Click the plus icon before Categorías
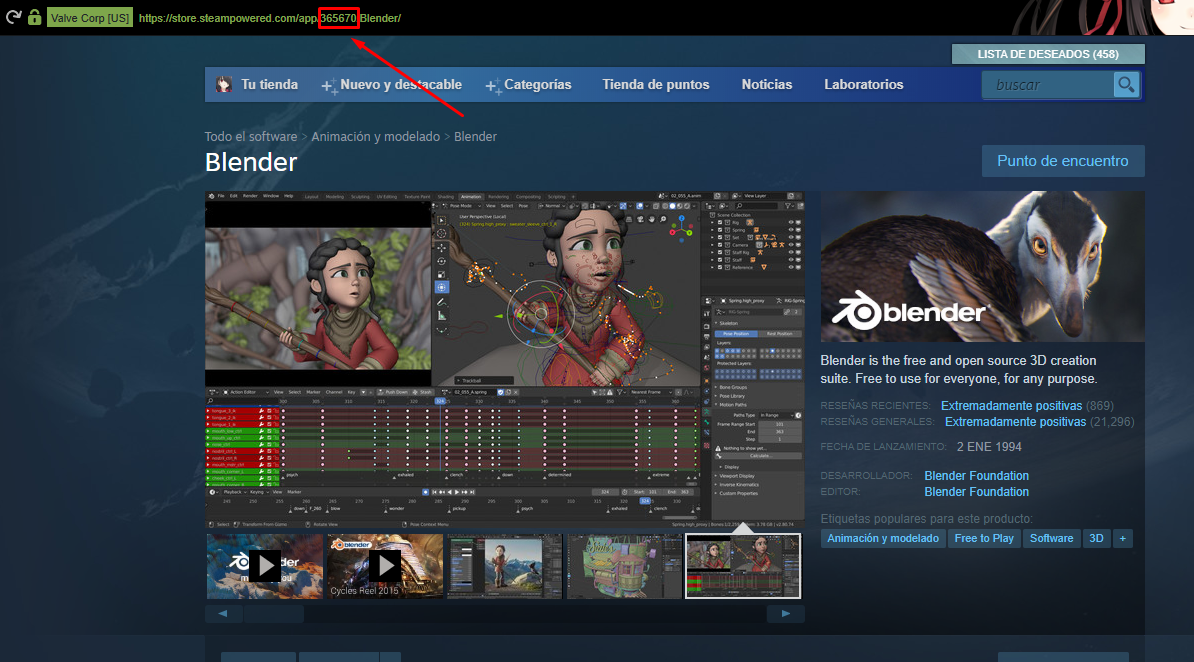Image resolution: width=1194 pixels, height=662 pixels. click(493, 86)
